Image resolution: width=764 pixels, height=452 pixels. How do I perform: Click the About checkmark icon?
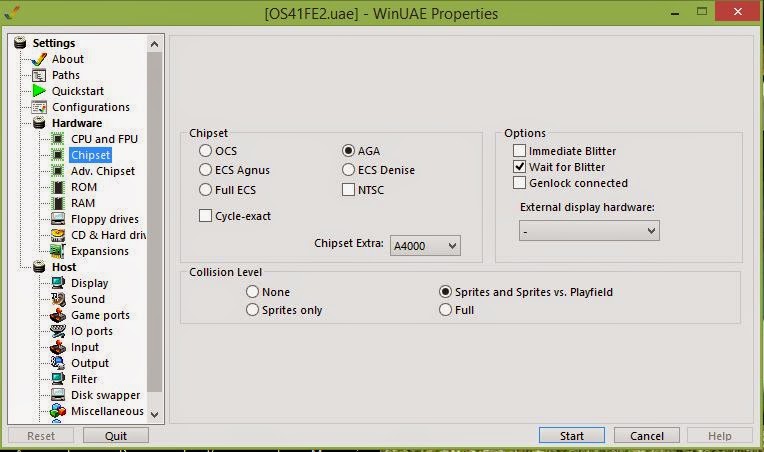39,59
